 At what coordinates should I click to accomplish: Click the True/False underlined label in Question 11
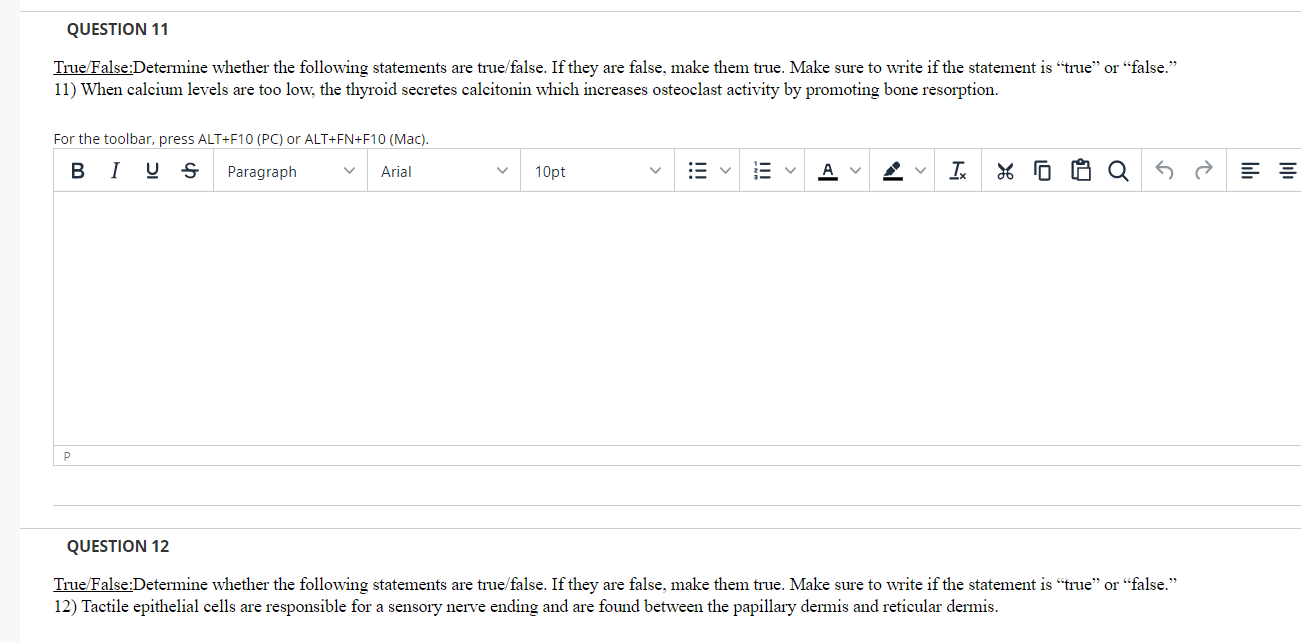93,68
